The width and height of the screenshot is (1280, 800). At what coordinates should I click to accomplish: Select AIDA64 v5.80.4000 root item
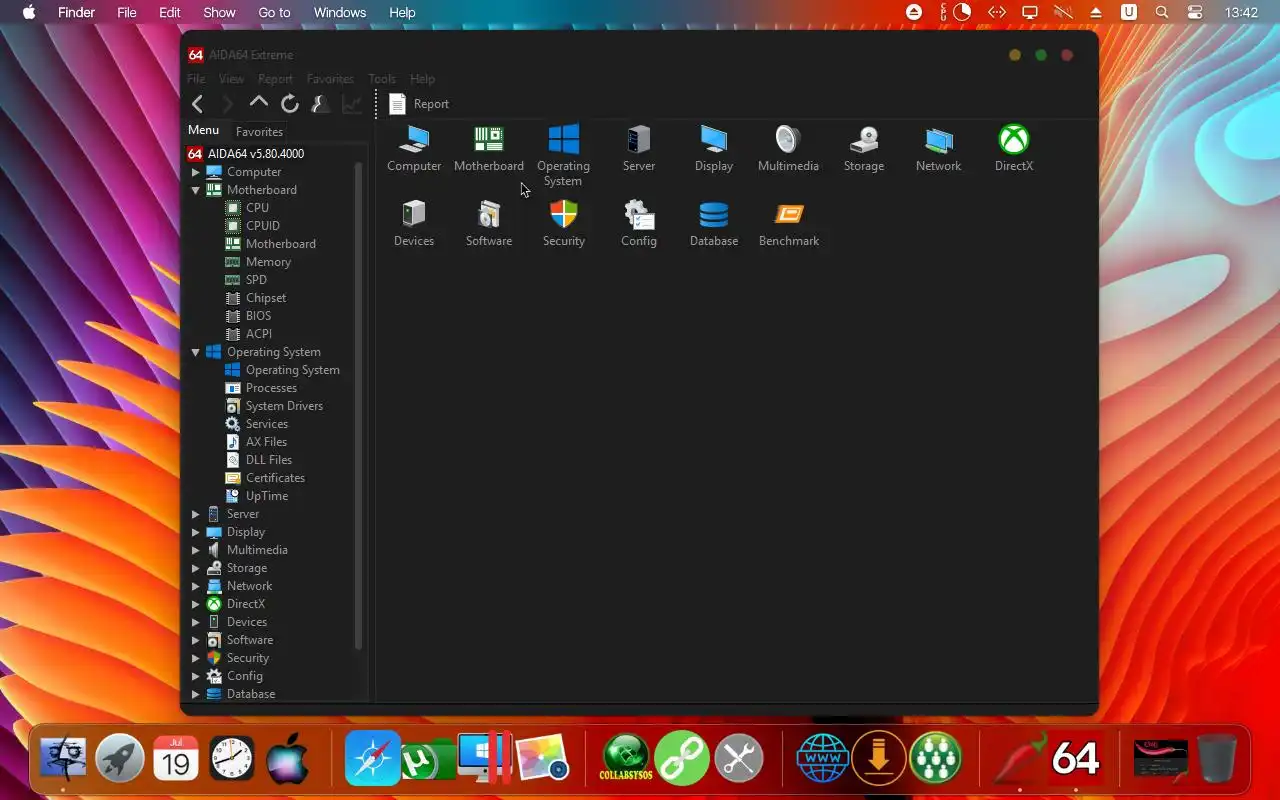tap(246, 154)
